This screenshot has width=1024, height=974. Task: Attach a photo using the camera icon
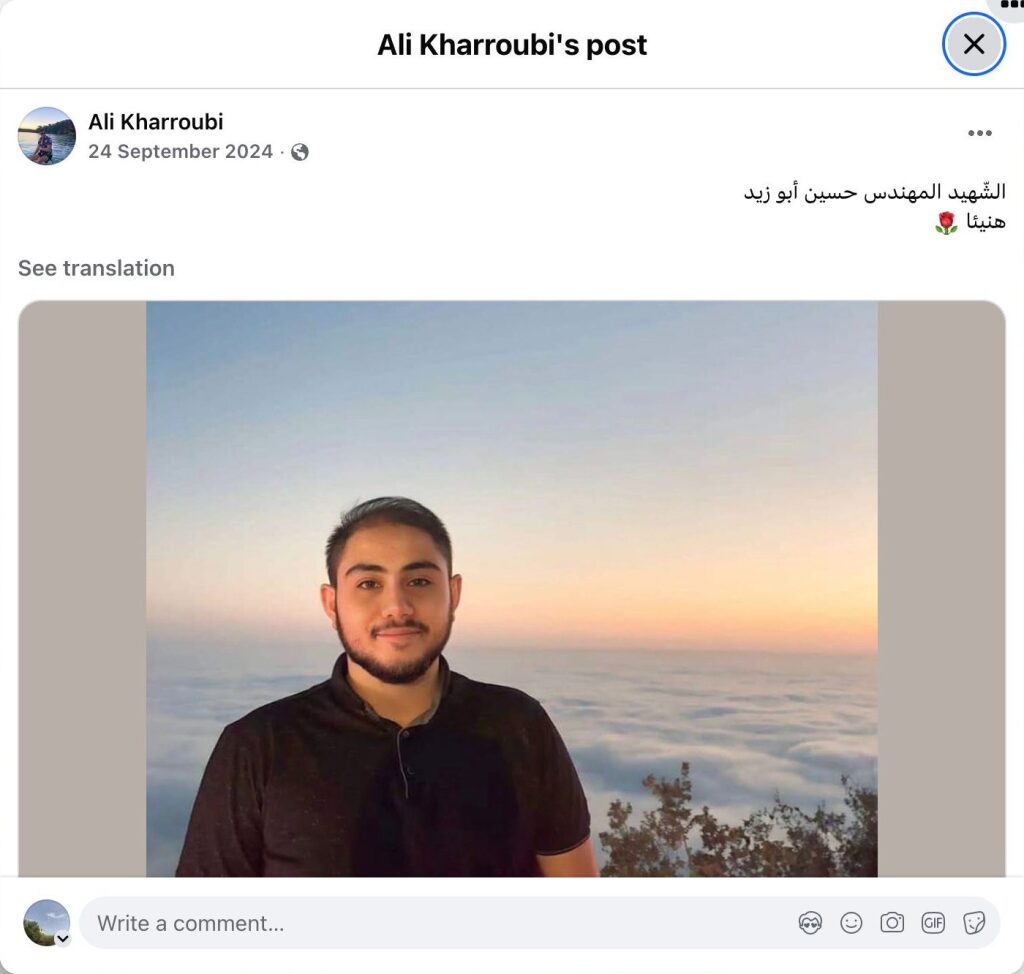[892, 923]
